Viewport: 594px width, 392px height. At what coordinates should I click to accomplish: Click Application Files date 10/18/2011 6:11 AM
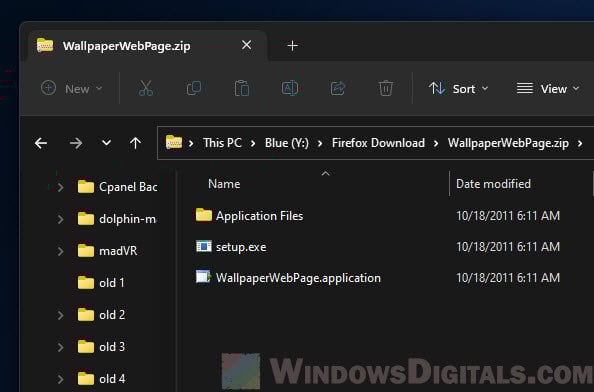[508, 216]
